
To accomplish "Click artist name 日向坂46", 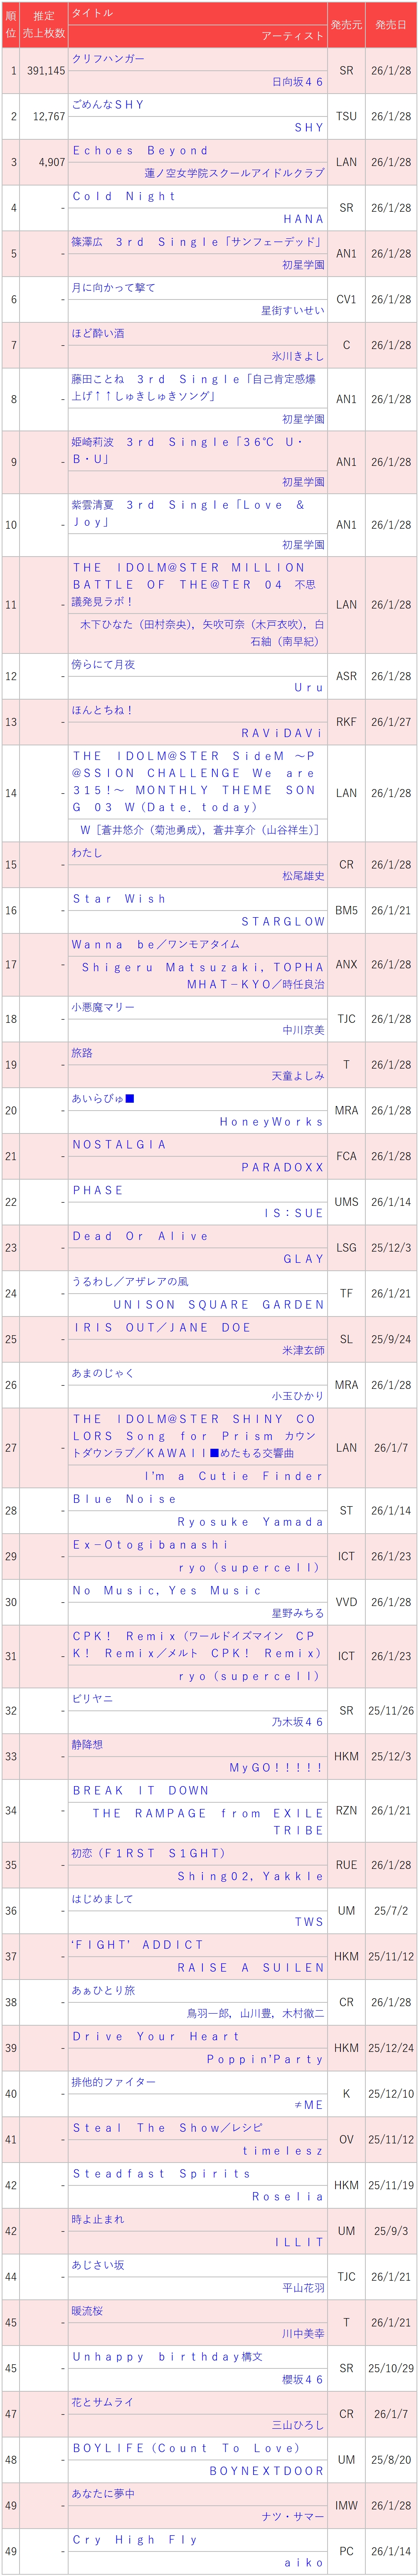I will (x=298, y=82).
